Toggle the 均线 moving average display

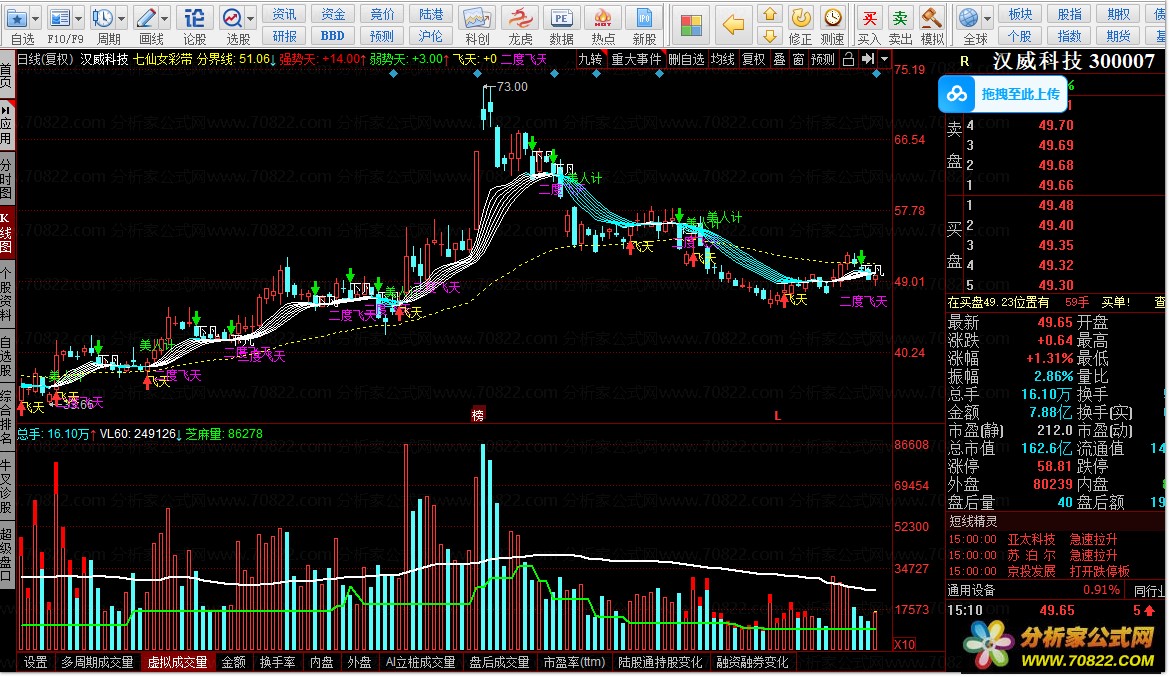[722, 59]
